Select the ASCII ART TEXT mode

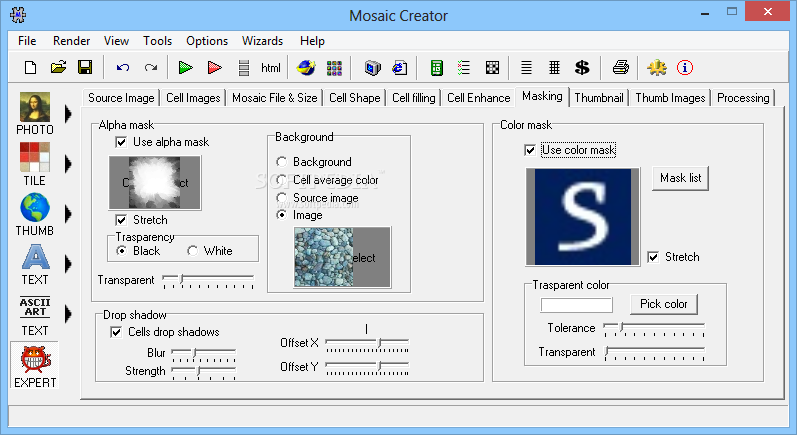click(x=35, y=316)
